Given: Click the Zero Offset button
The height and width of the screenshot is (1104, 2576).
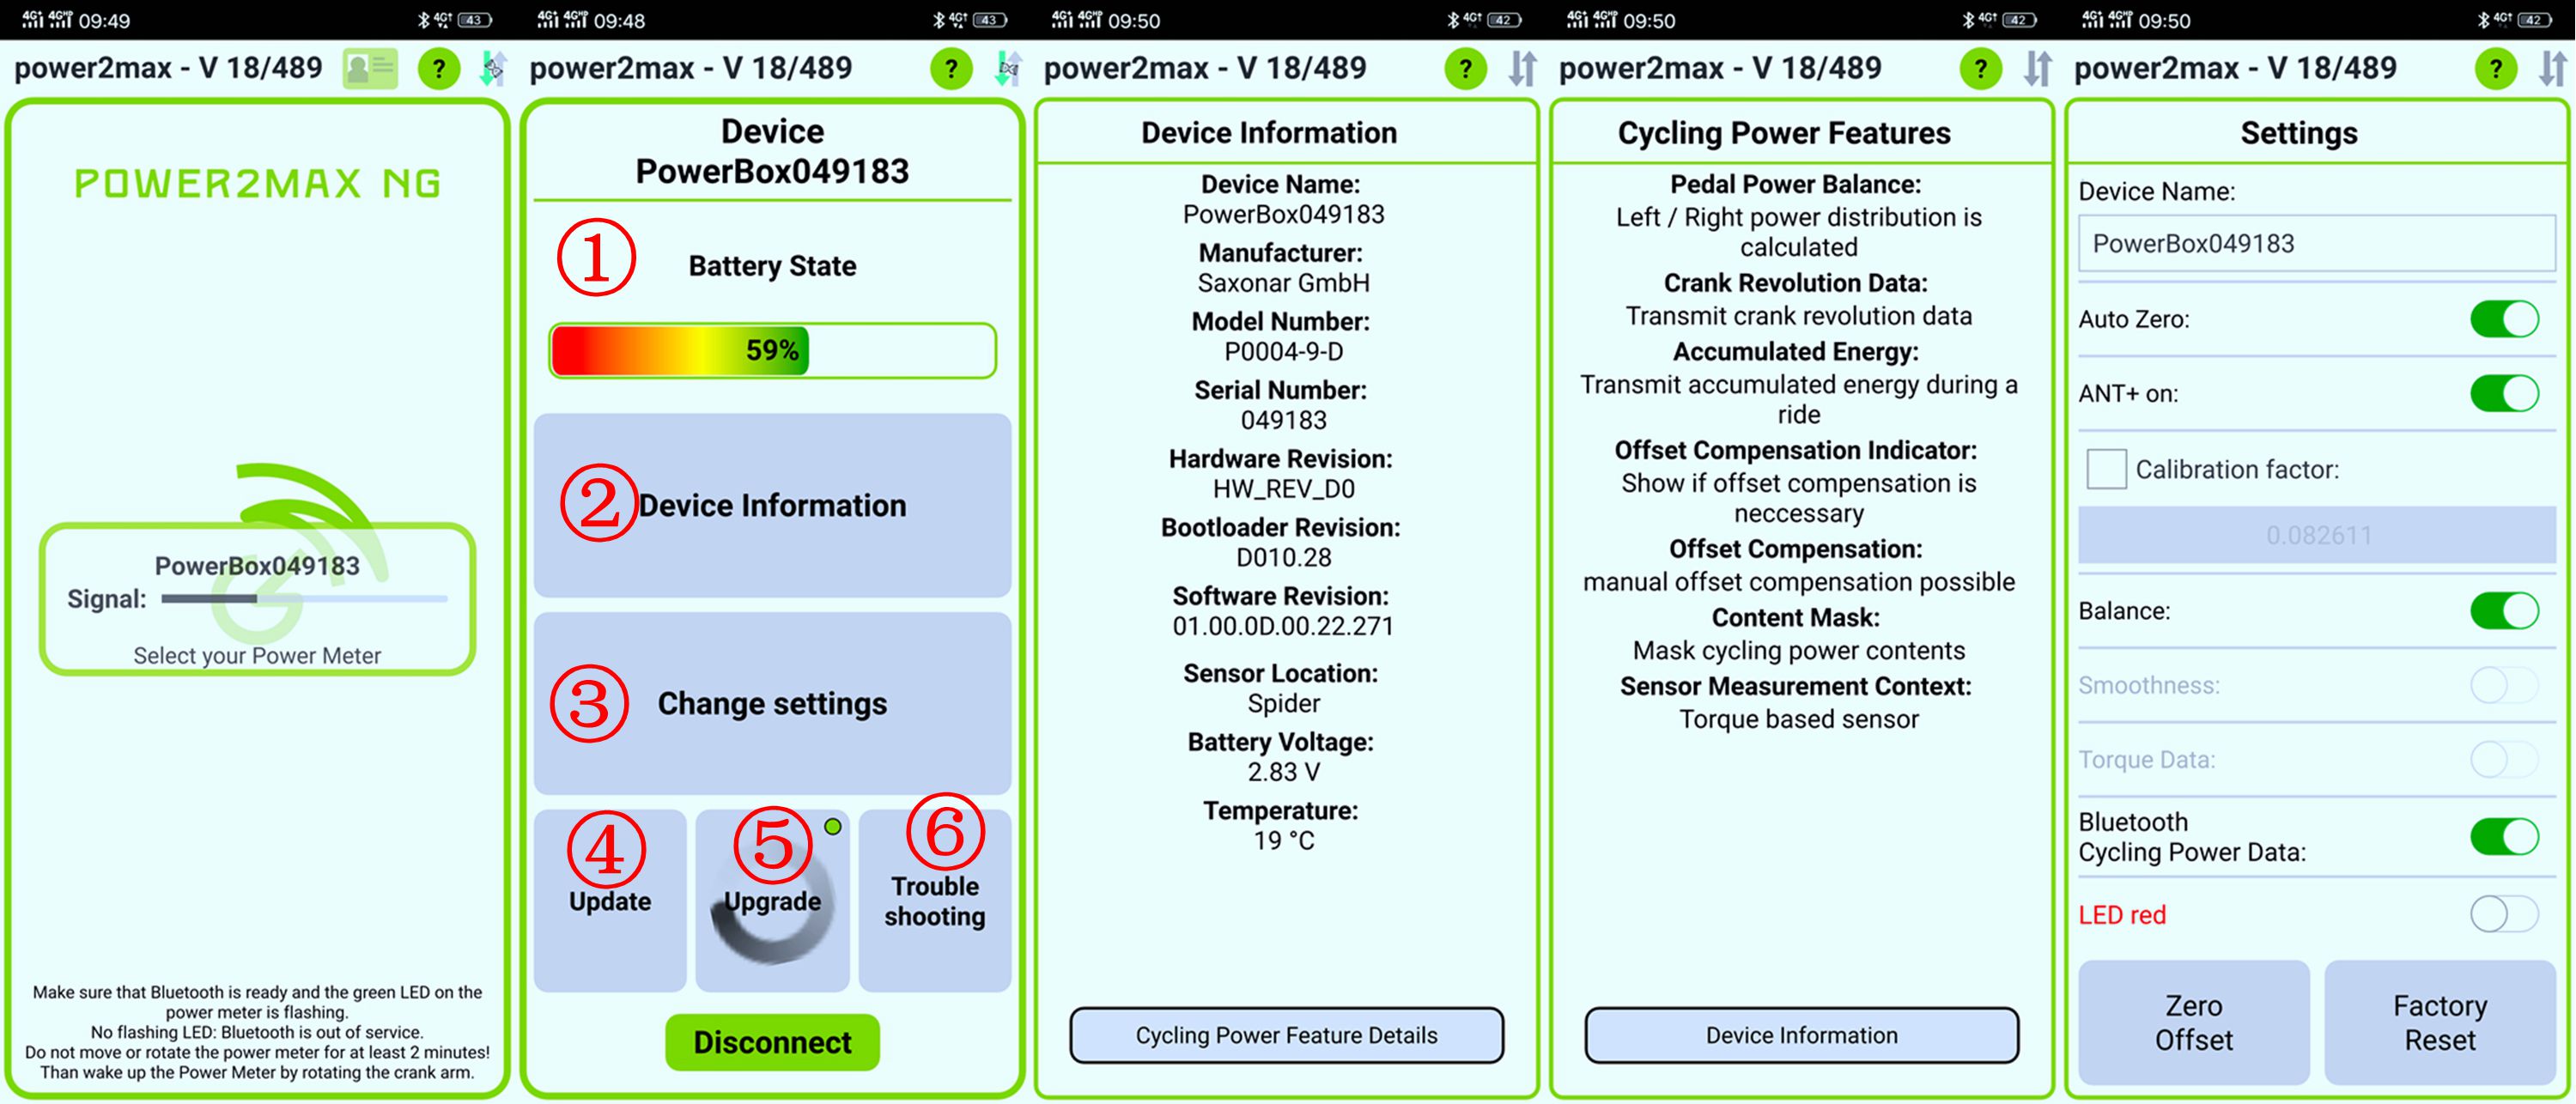Looking at the screenshot, I should point(2194,1022).
